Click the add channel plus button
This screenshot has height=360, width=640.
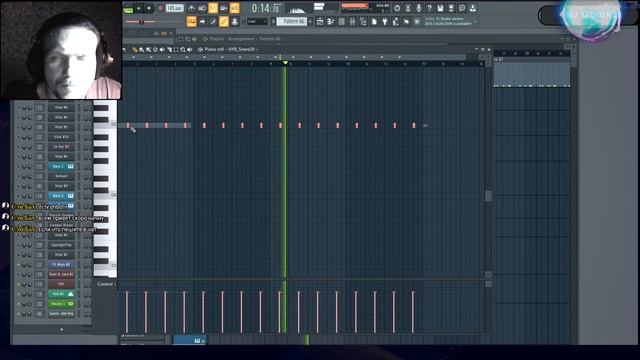tap(62, 329)
